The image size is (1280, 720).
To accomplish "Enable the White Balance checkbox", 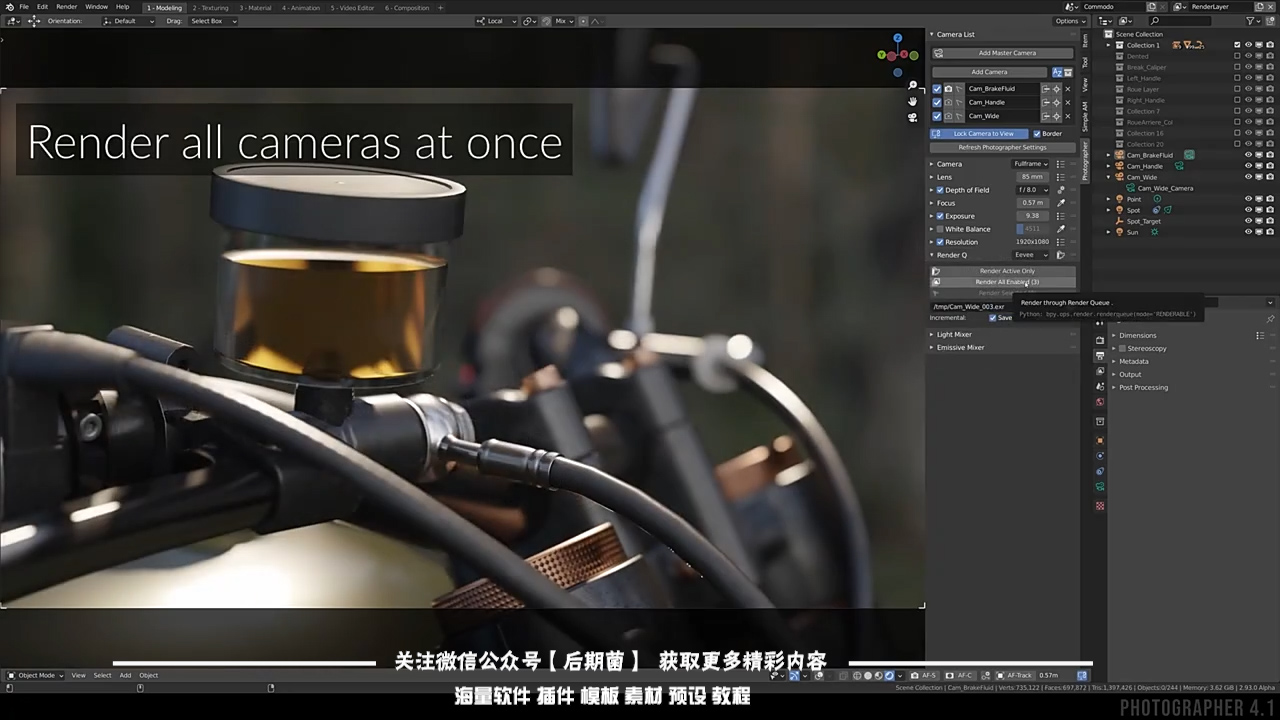I will pyautogui.click(x=940, y=229).
